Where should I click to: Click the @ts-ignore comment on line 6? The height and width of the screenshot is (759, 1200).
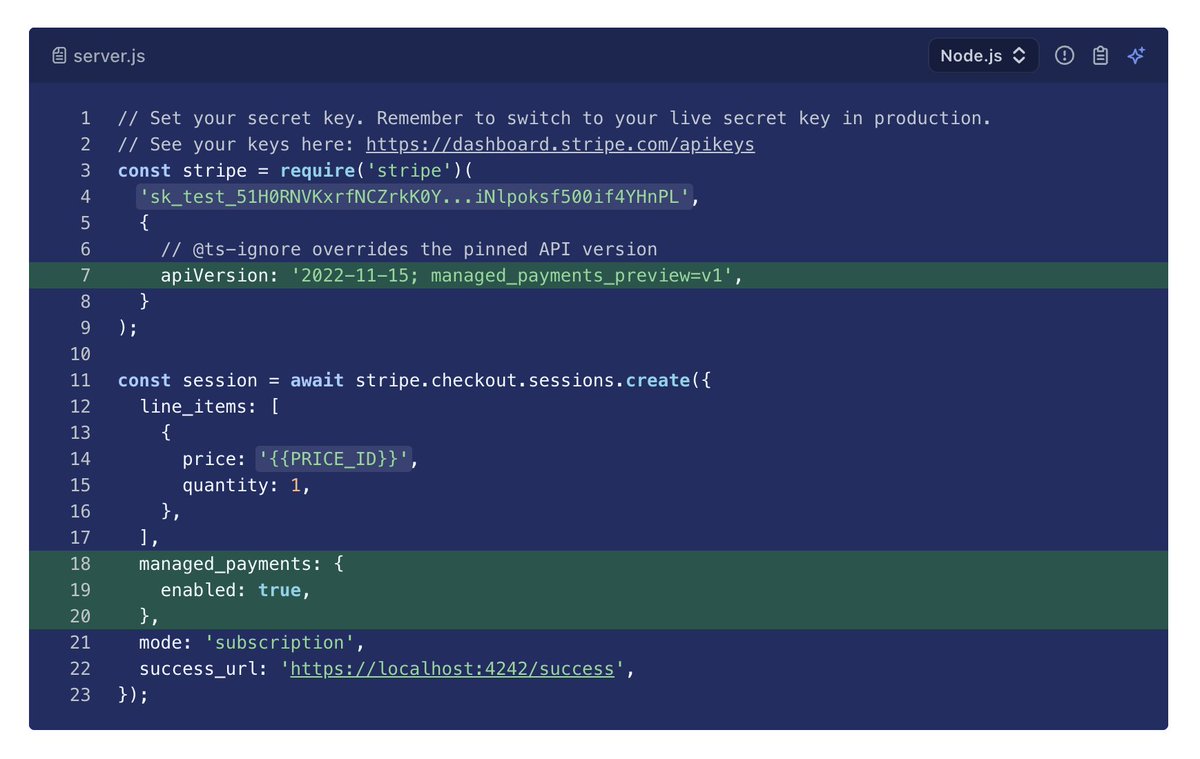(x=409, y=249)
